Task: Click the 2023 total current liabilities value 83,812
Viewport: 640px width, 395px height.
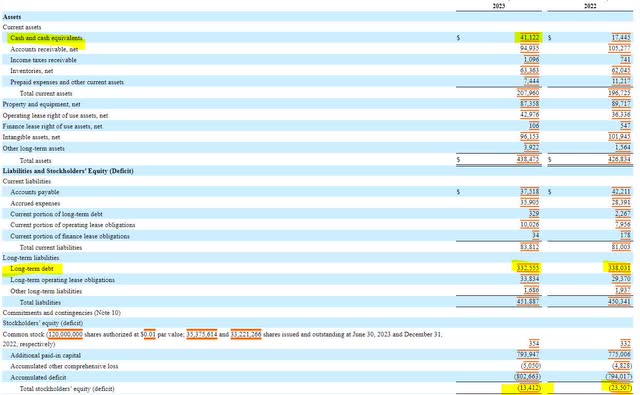Action: (x=529, y=247)
